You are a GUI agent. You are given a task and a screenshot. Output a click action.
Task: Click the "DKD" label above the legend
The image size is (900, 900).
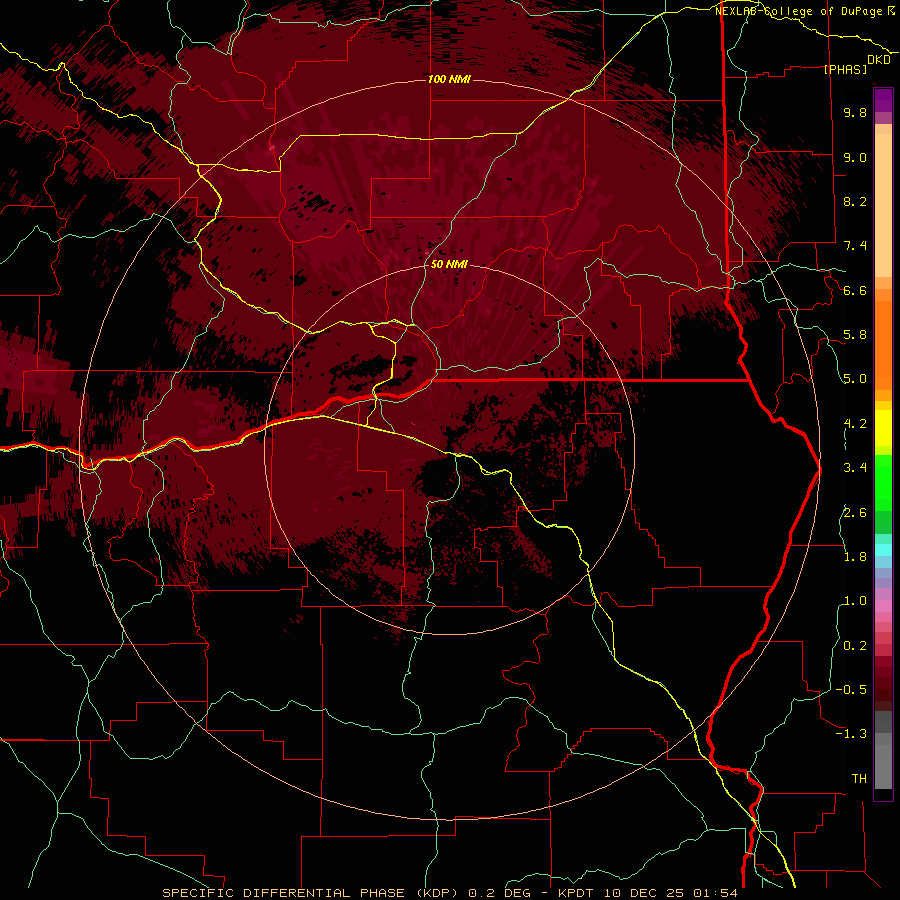[878, 59]
